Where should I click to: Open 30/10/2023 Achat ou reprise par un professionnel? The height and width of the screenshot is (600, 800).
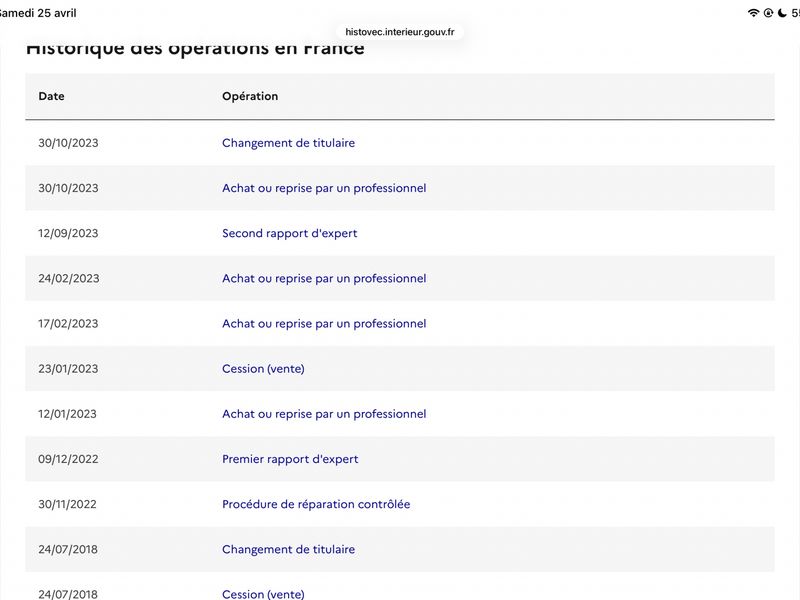coord(324,188)
